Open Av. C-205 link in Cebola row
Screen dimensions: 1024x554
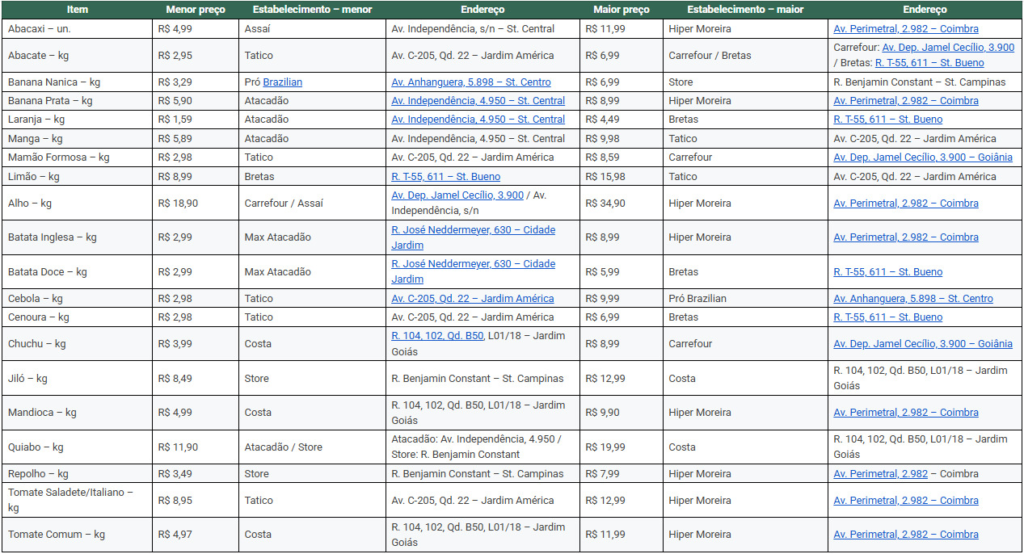(x=472, y=299)
